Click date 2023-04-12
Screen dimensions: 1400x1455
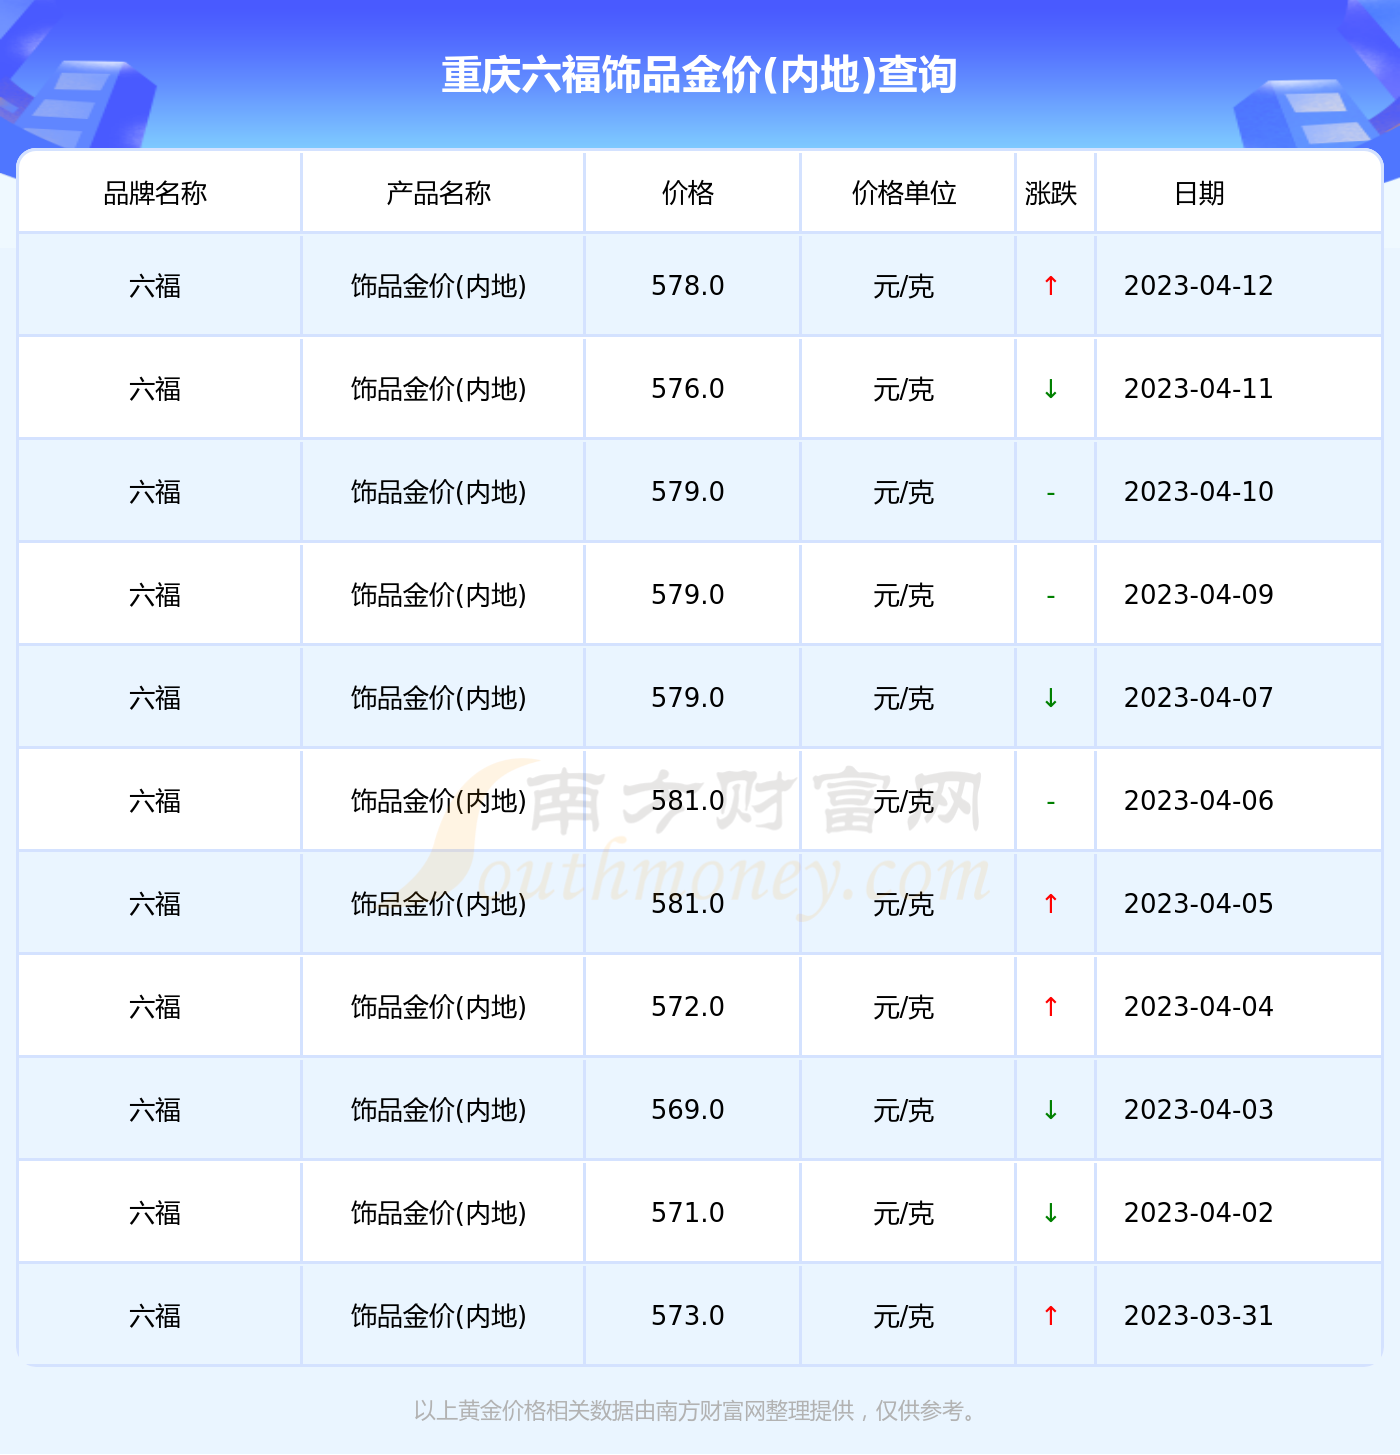pyautogui.click(x=1199, y=286)
